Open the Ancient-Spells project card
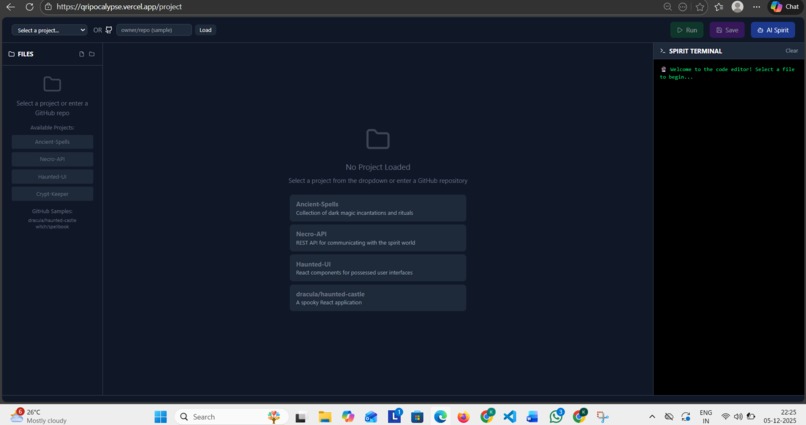 [x=378, y=208]
